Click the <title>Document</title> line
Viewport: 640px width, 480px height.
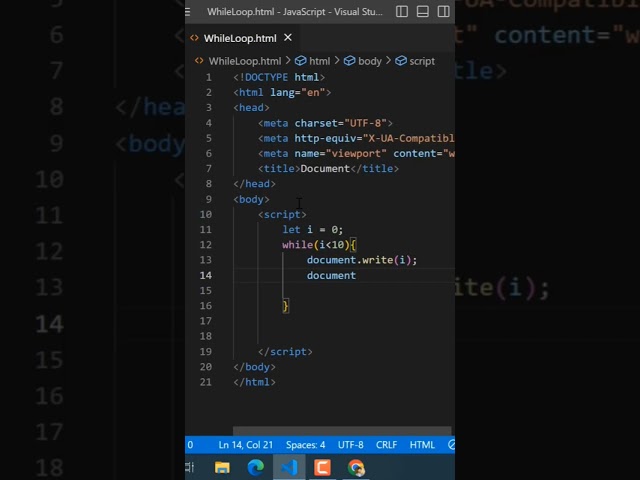[x=328, y=169]
